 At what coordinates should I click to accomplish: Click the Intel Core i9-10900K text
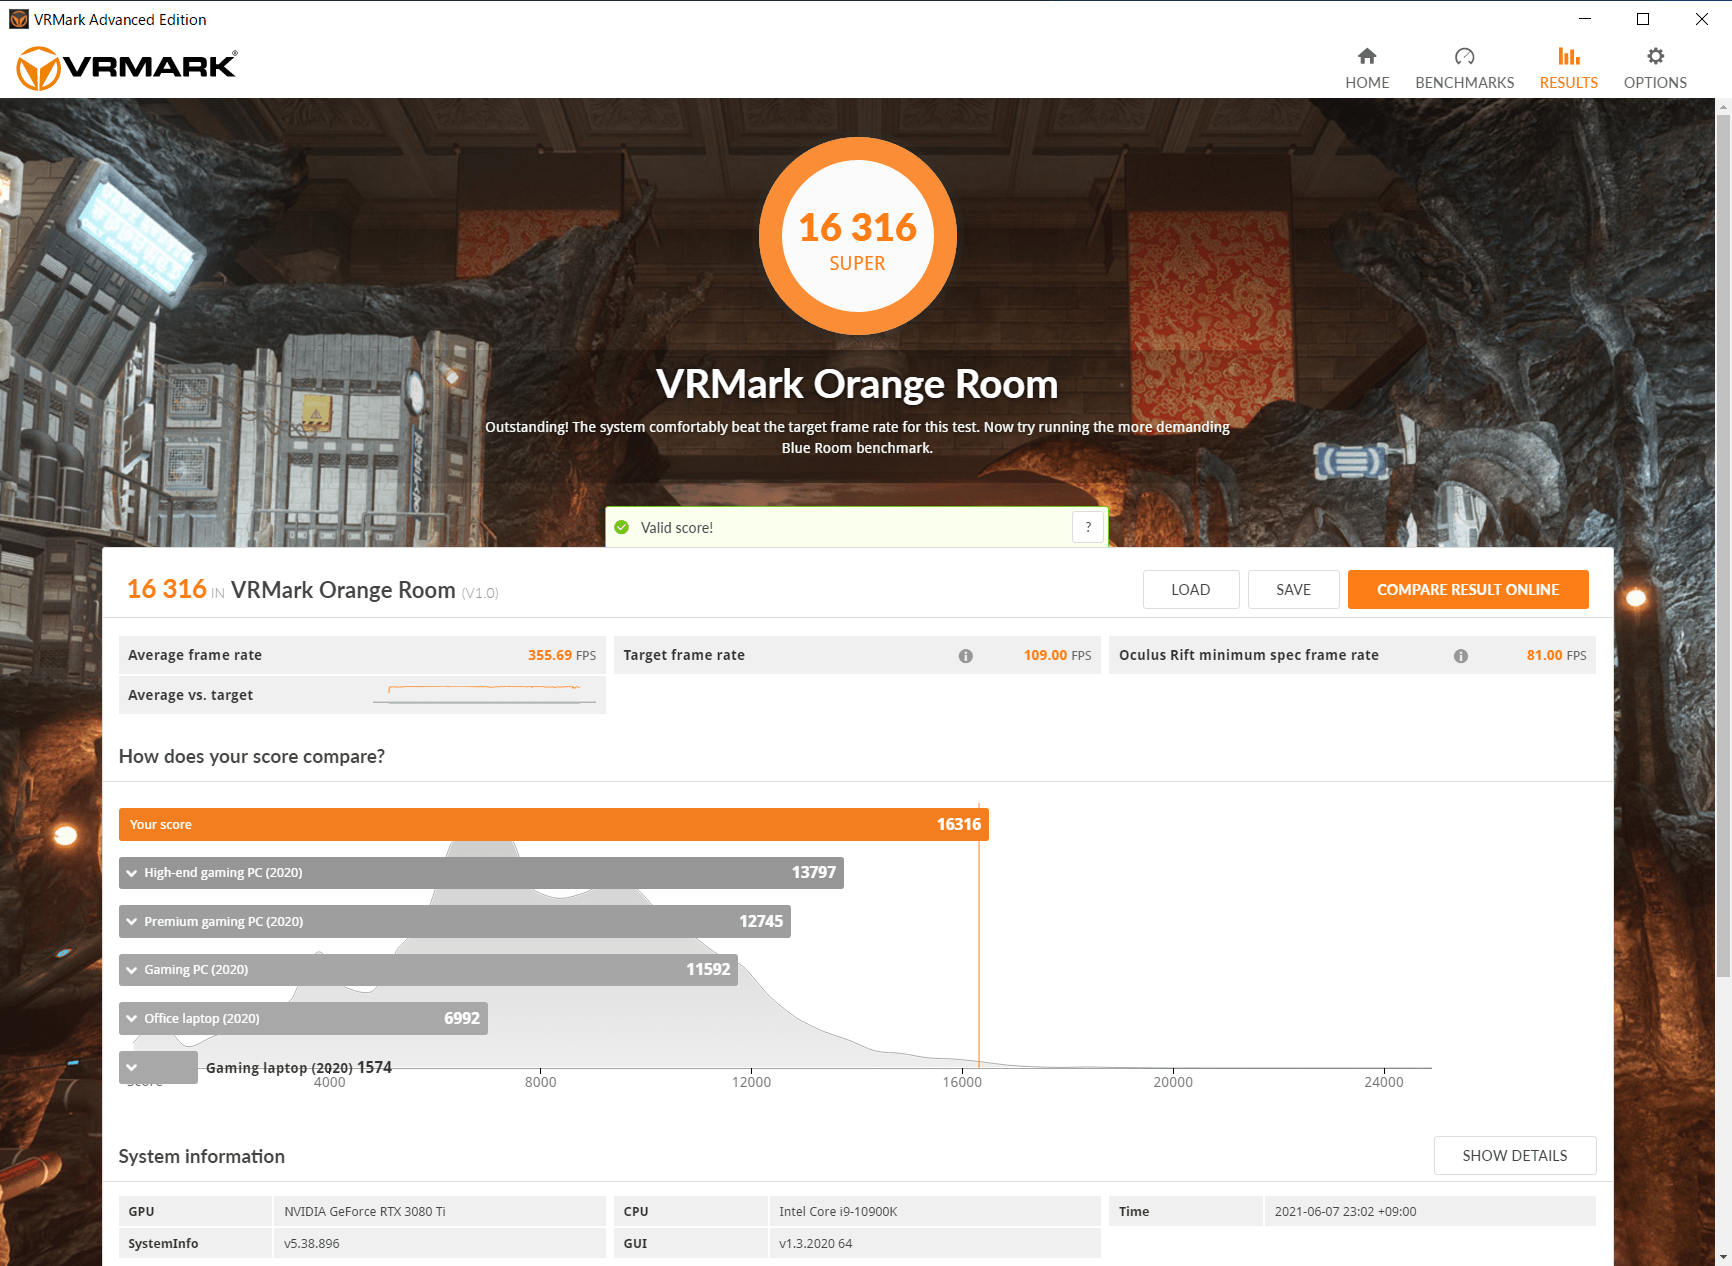coord(838,1212)
